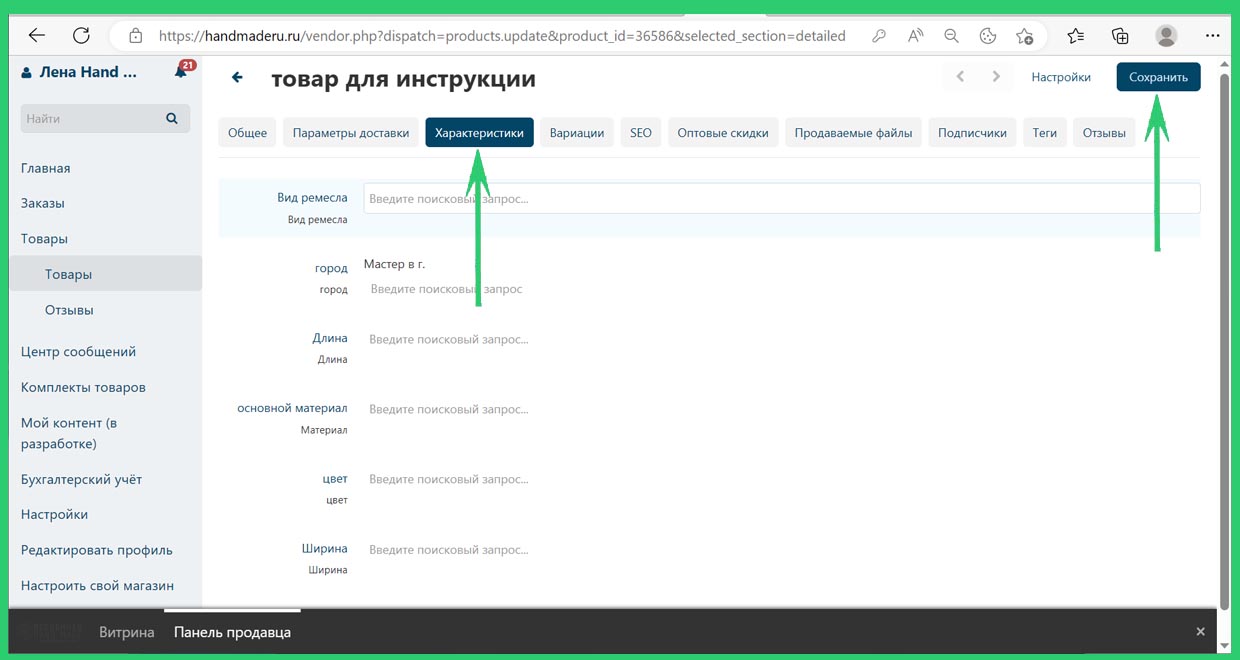
Task: Select Заказы in the sidebar
Action: click(43, 203)
